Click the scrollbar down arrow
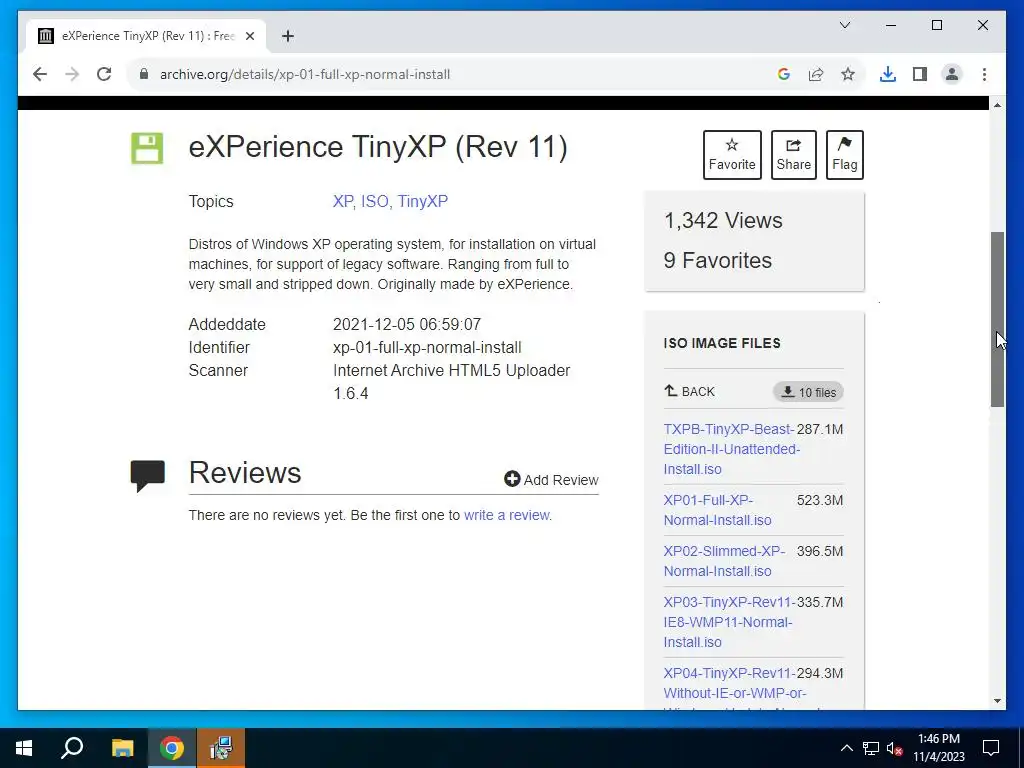This screenshot has height=768, width=1024. coord(997,701)
